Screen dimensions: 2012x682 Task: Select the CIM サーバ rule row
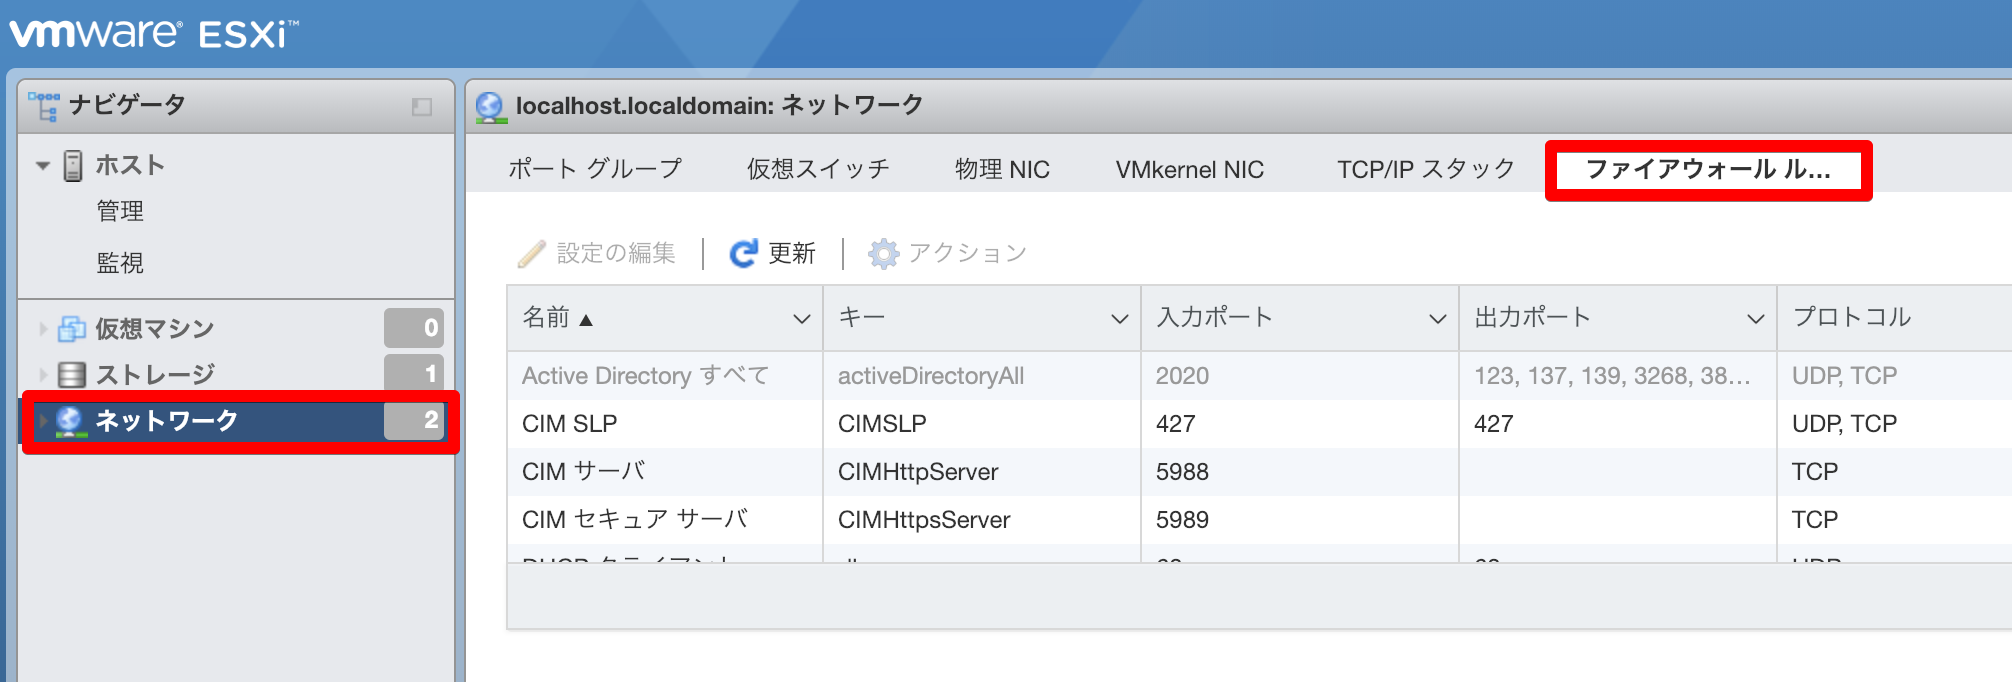pyautogui.click(x=1259, y=472)
